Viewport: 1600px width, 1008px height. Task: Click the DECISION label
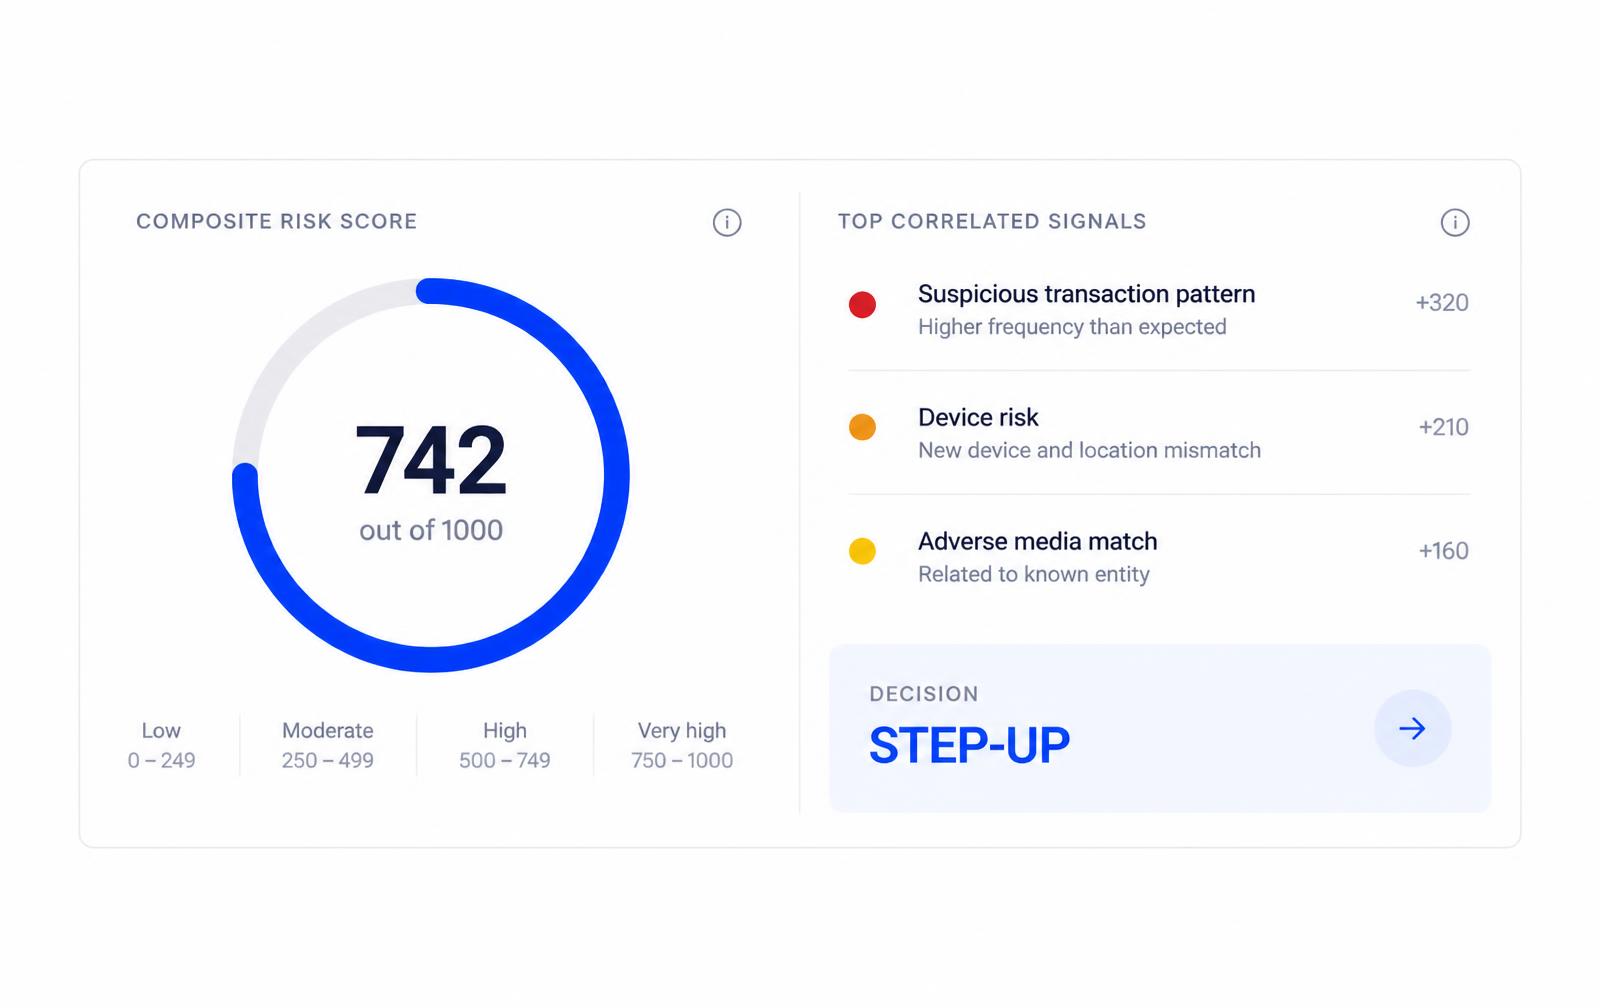[x=924, y=694]
